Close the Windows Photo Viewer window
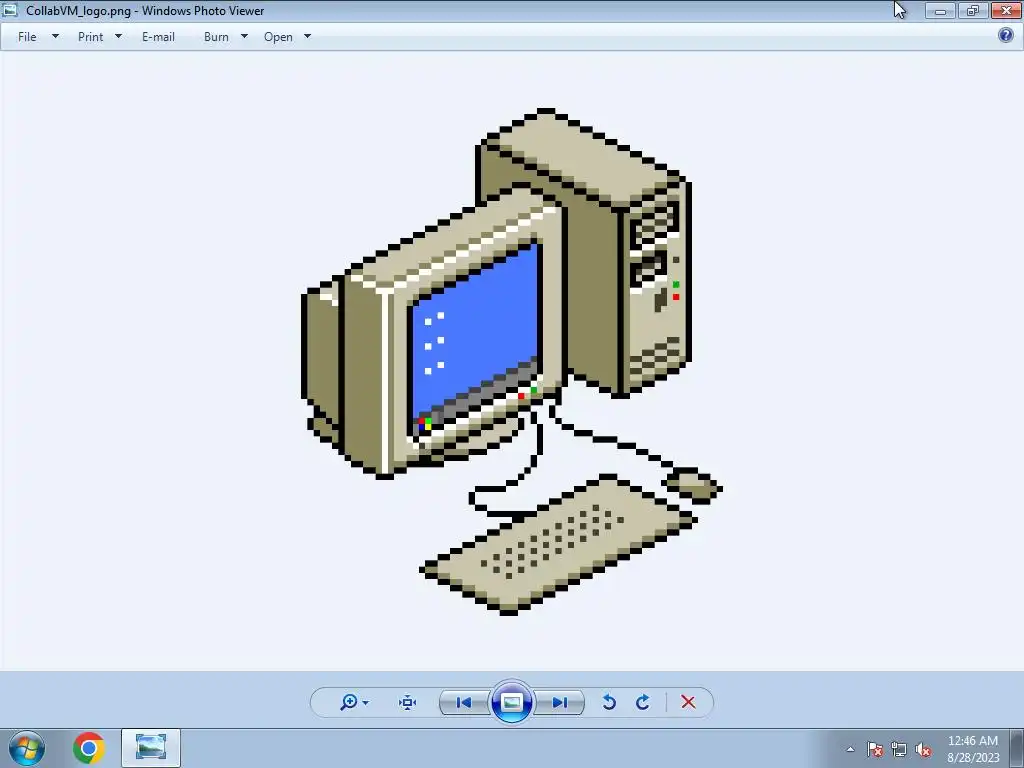This screenshot has width=1024, height=768. click(x=1006, y=10)
